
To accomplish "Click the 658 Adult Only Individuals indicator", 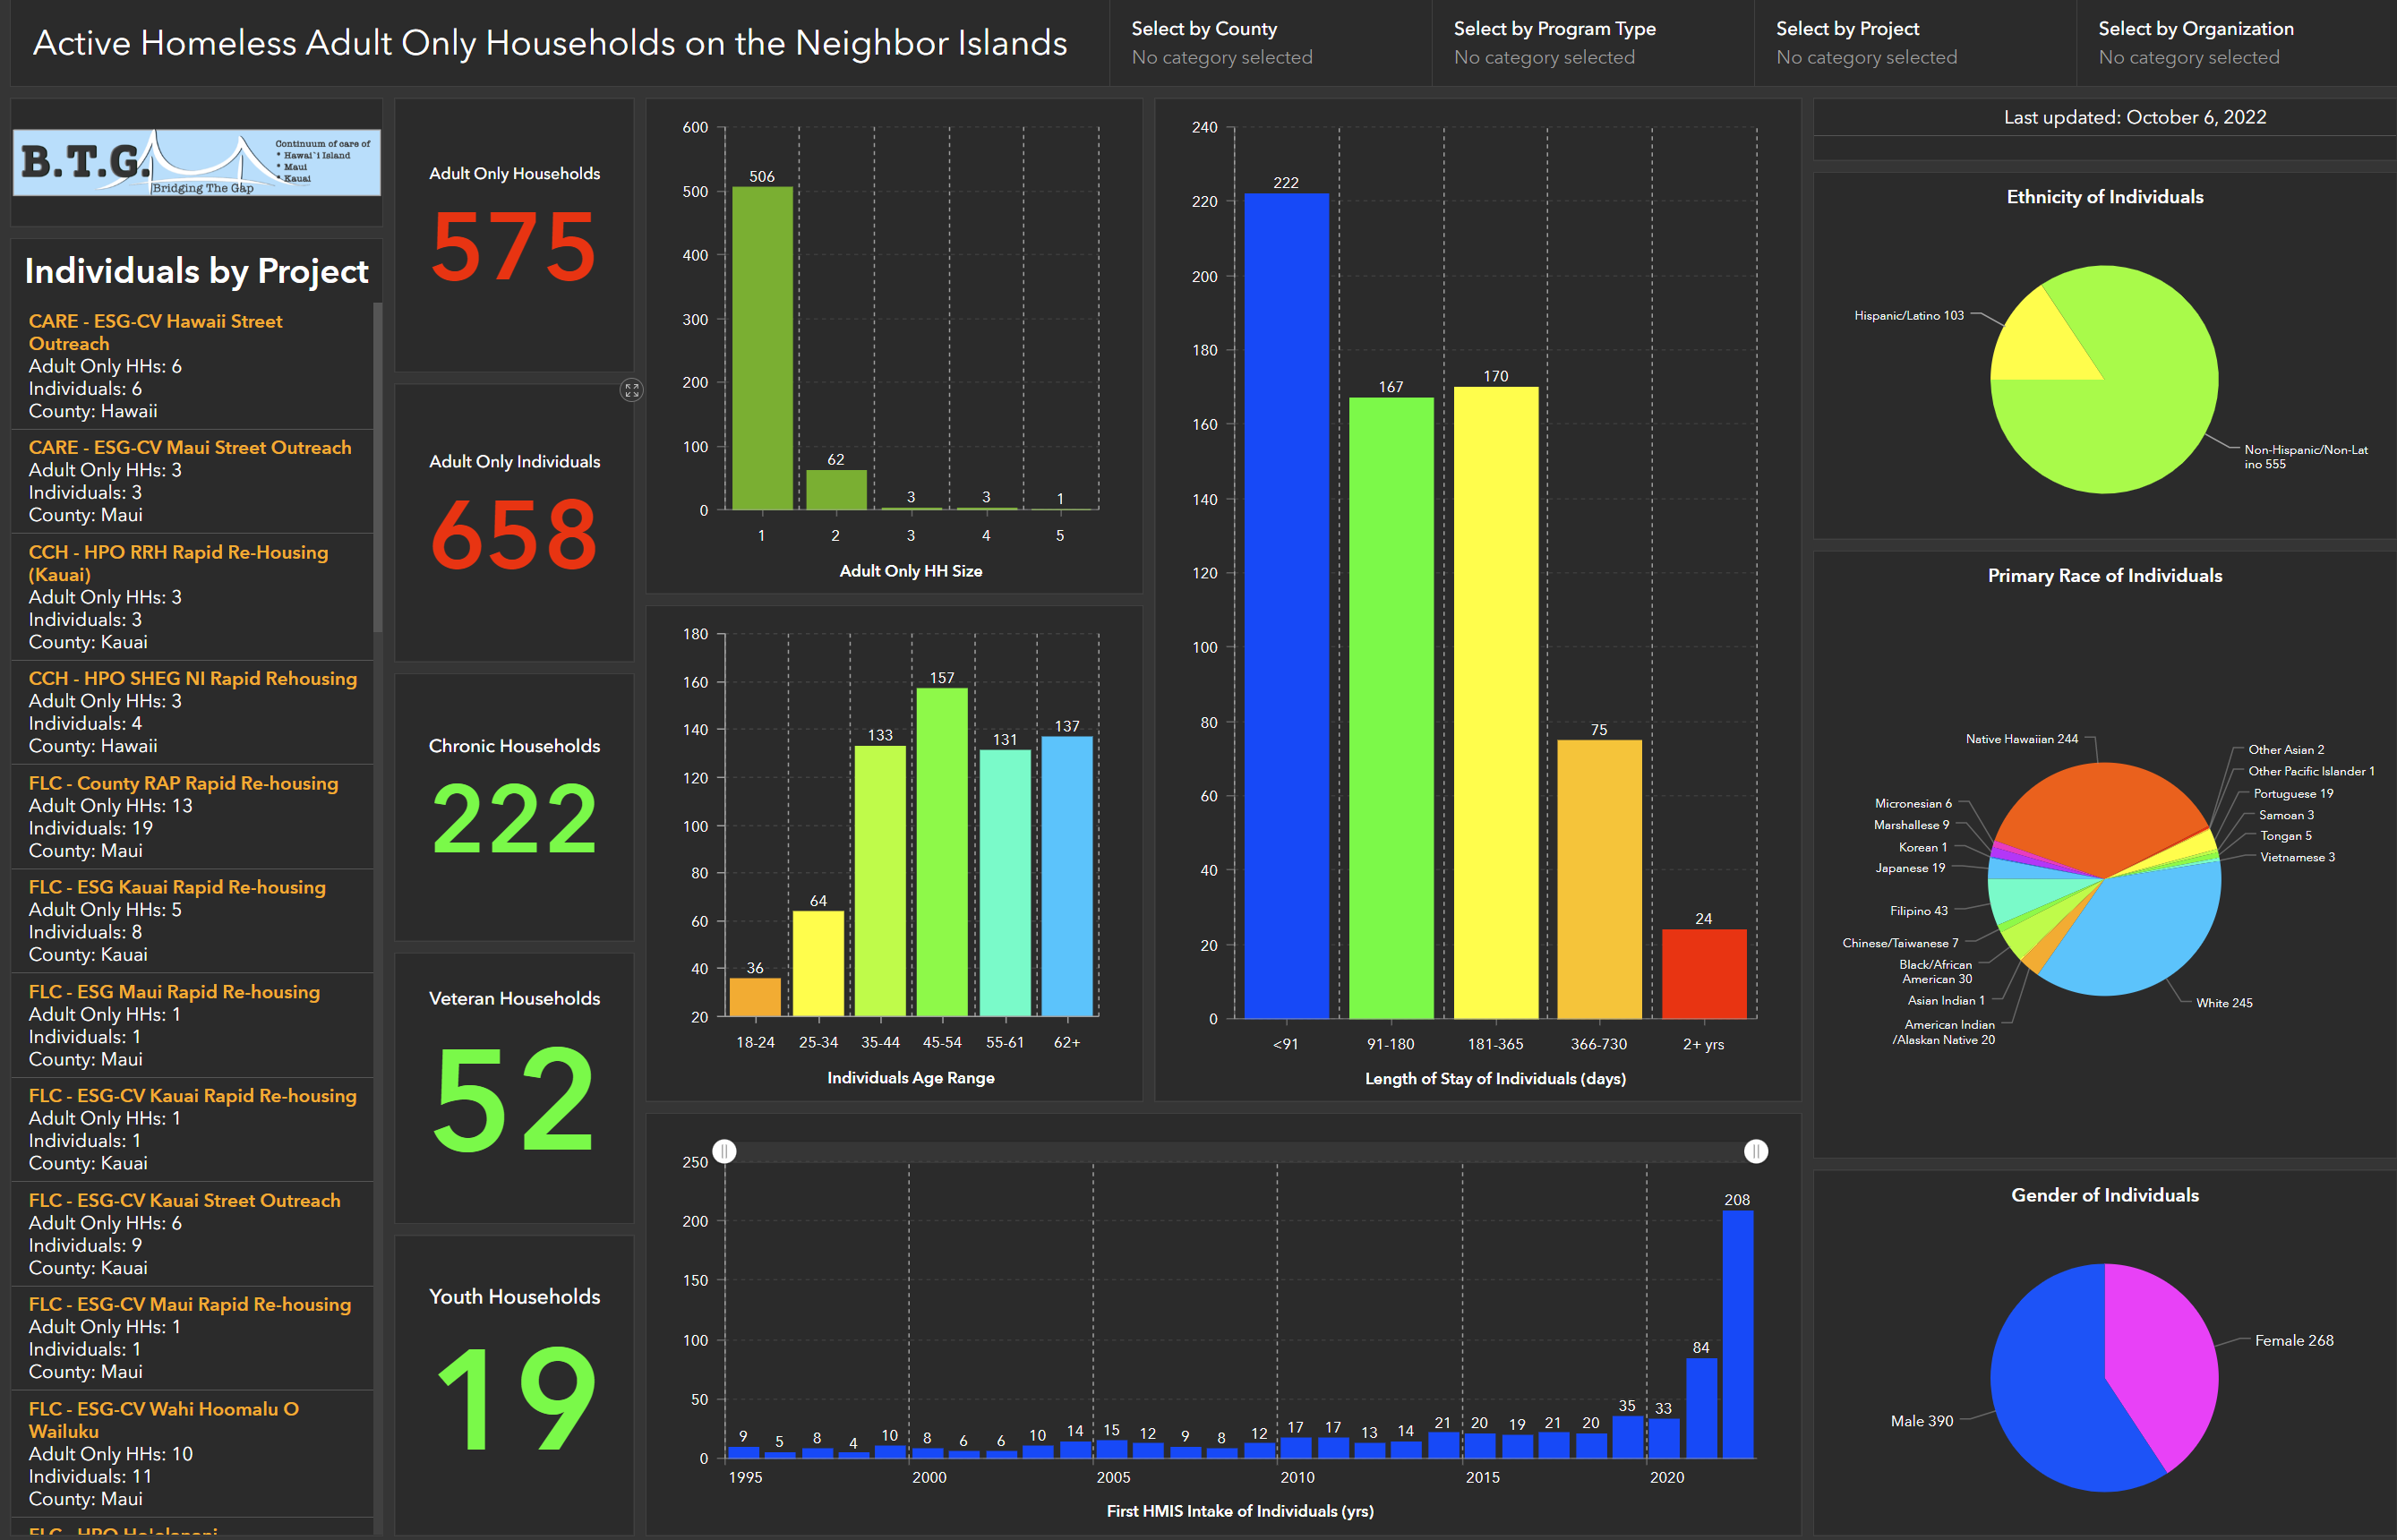I will click(514, 523).
